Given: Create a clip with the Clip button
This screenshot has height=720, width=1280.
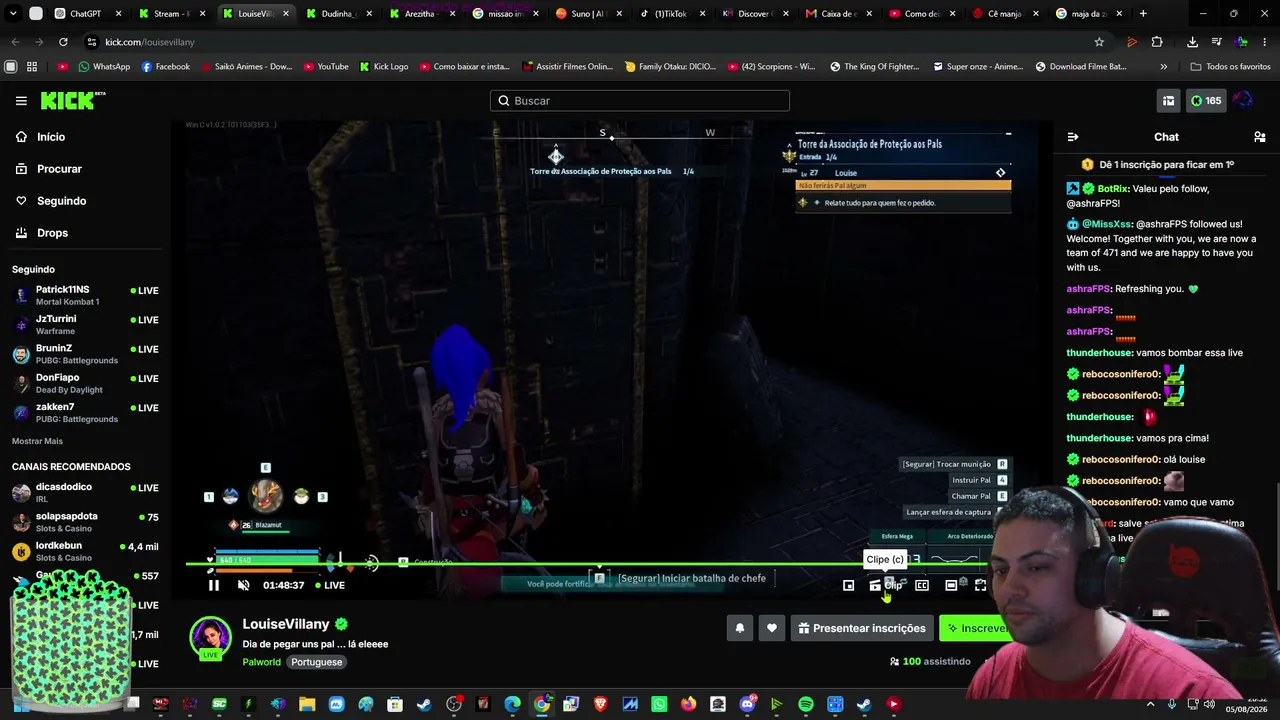Looking at the screenshot, I should [886, 585].
